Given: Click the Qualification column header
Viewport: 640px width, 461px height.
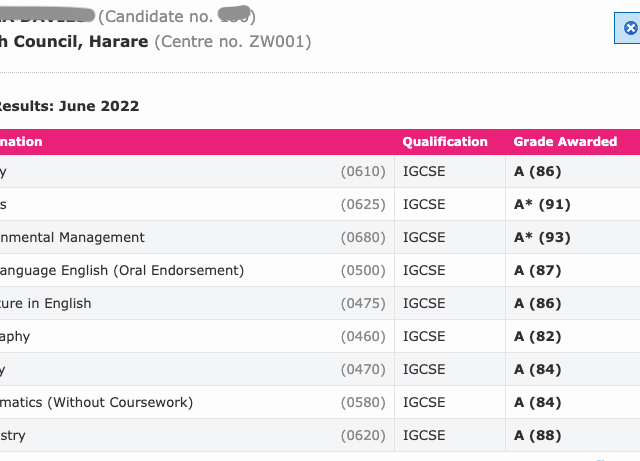Looking at the screenshot, I should [x=445, y=142].
